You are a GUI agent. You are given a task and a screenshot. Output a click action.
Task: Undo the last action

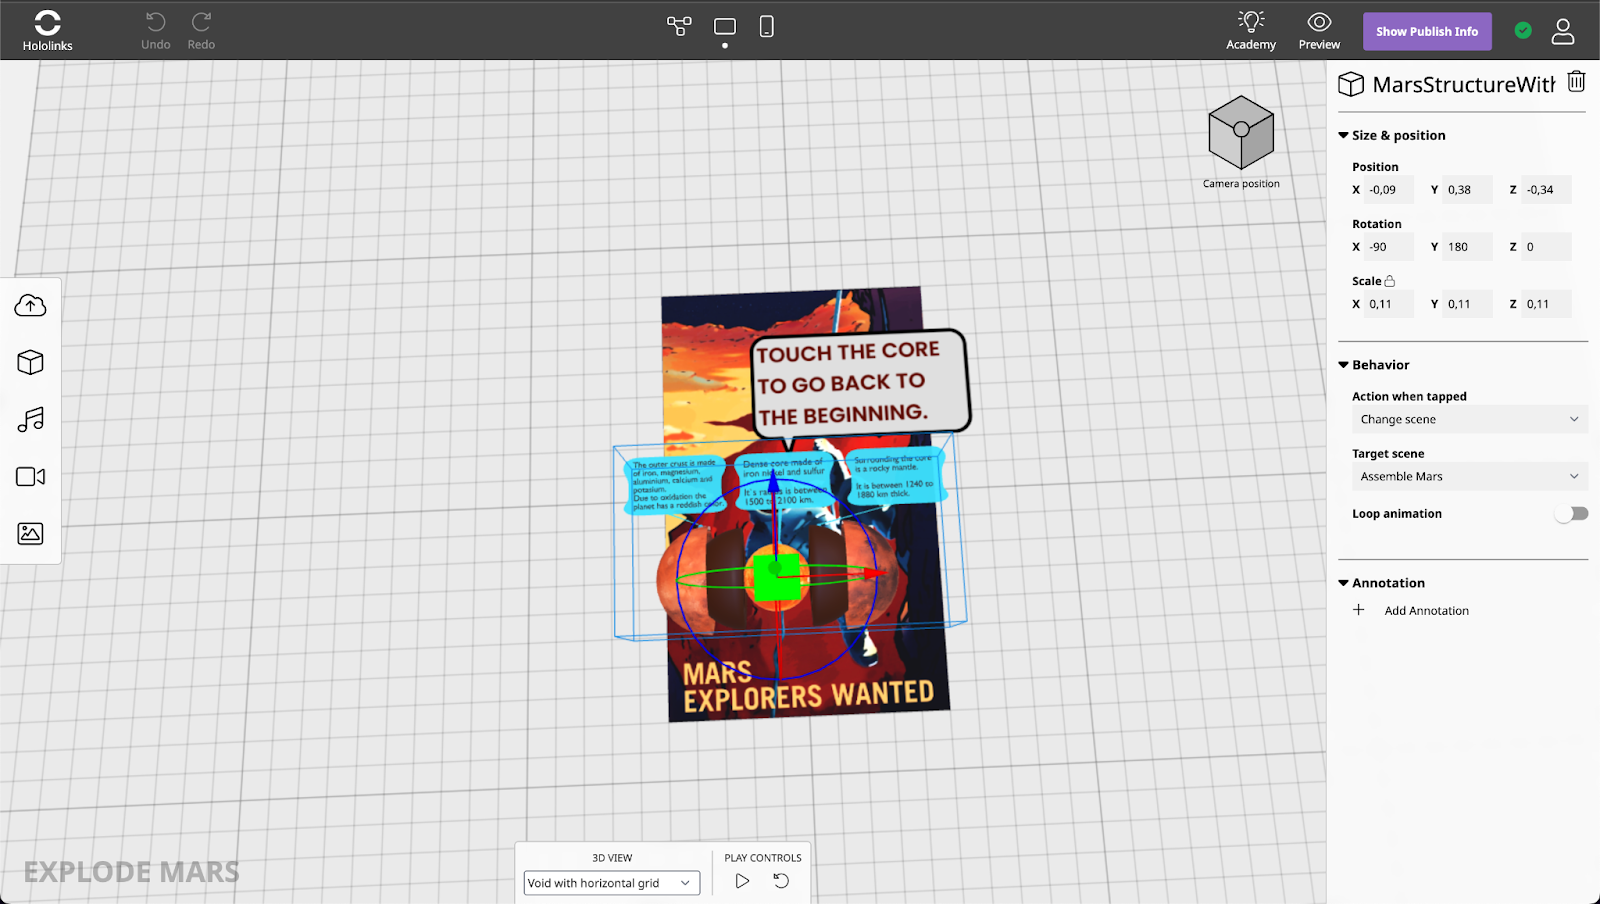click(x=156, y=30)
